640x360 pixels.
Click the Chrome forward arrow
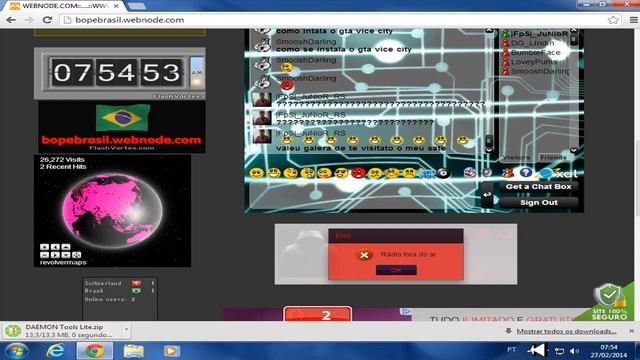point(29,20)
